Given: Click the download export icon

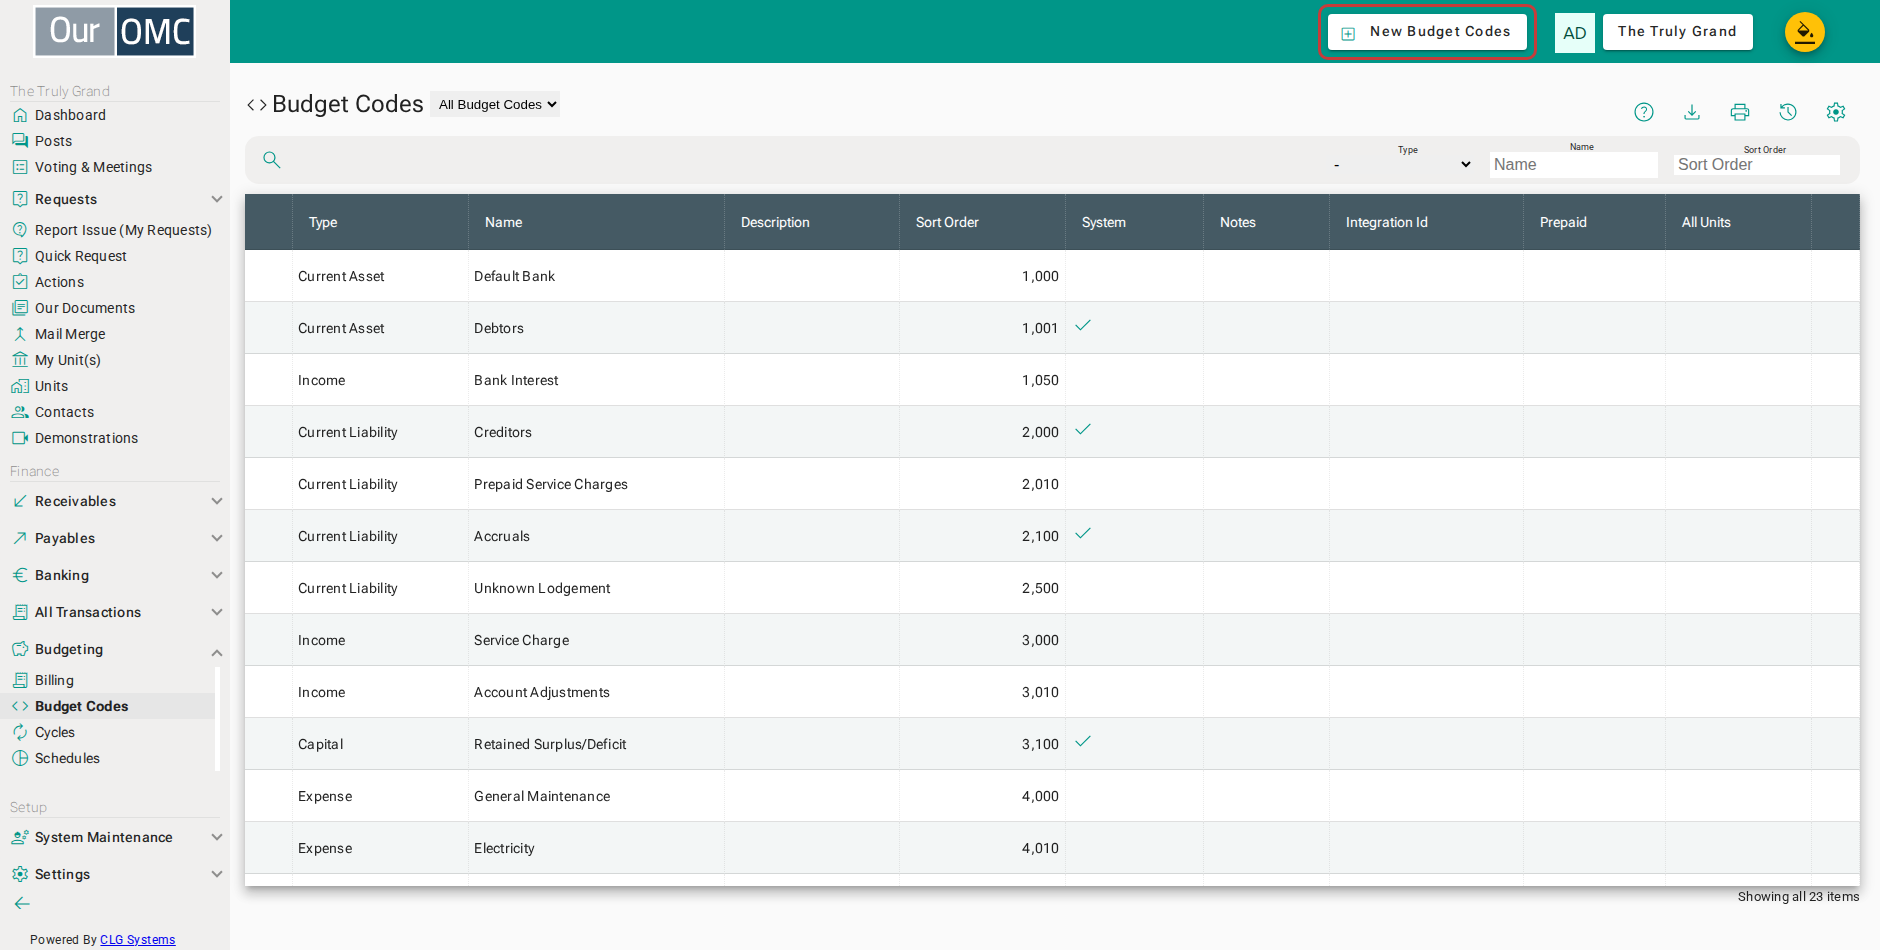Looking at the screenshot, I should click(x=1692, y=112).
